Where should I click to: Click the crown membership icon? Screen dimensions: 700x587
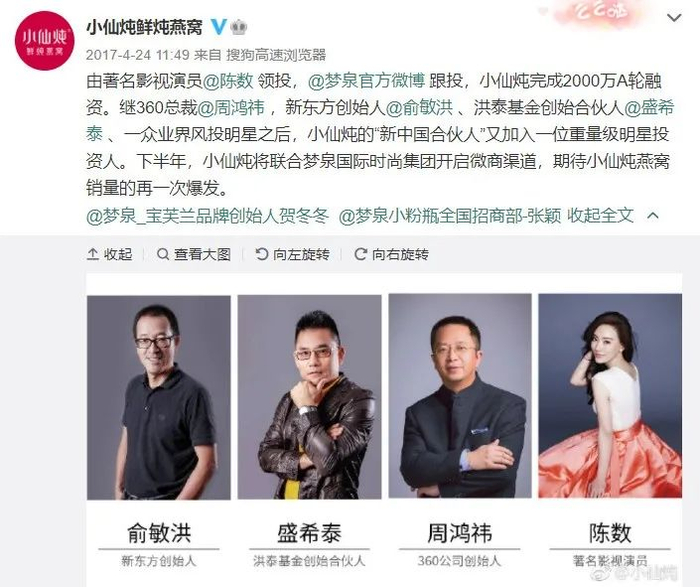click(x=239, y=27)
